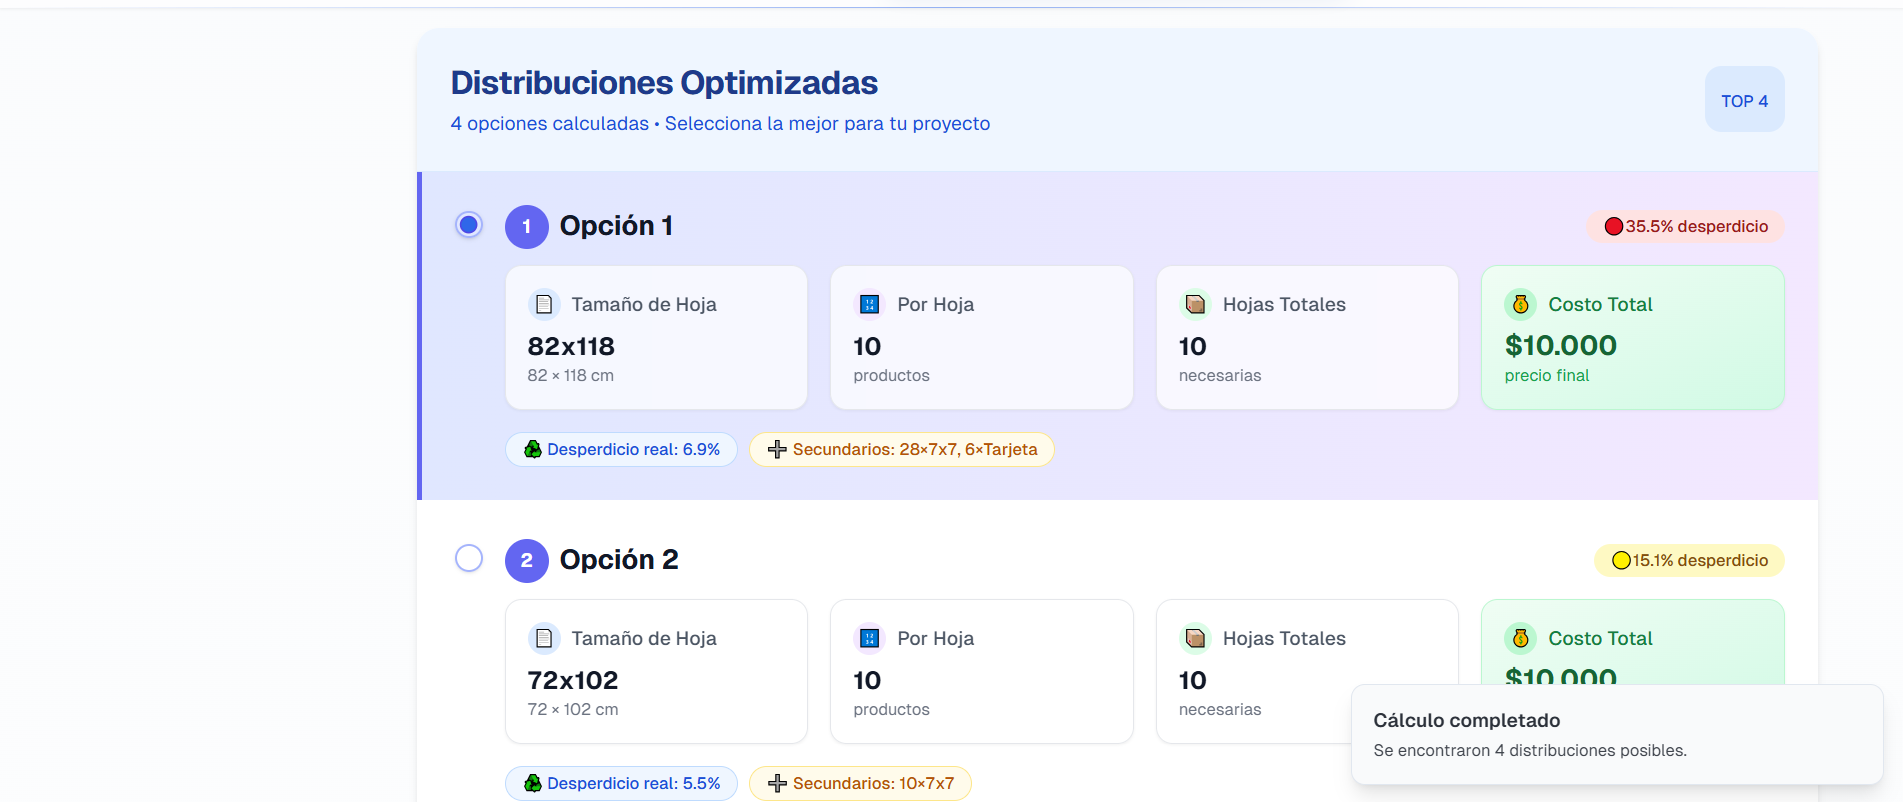This screenshot has width=1903, height=802.
Task: Click the box icon in Opción 2 Hojas Totales
Action: point(1195,638)
